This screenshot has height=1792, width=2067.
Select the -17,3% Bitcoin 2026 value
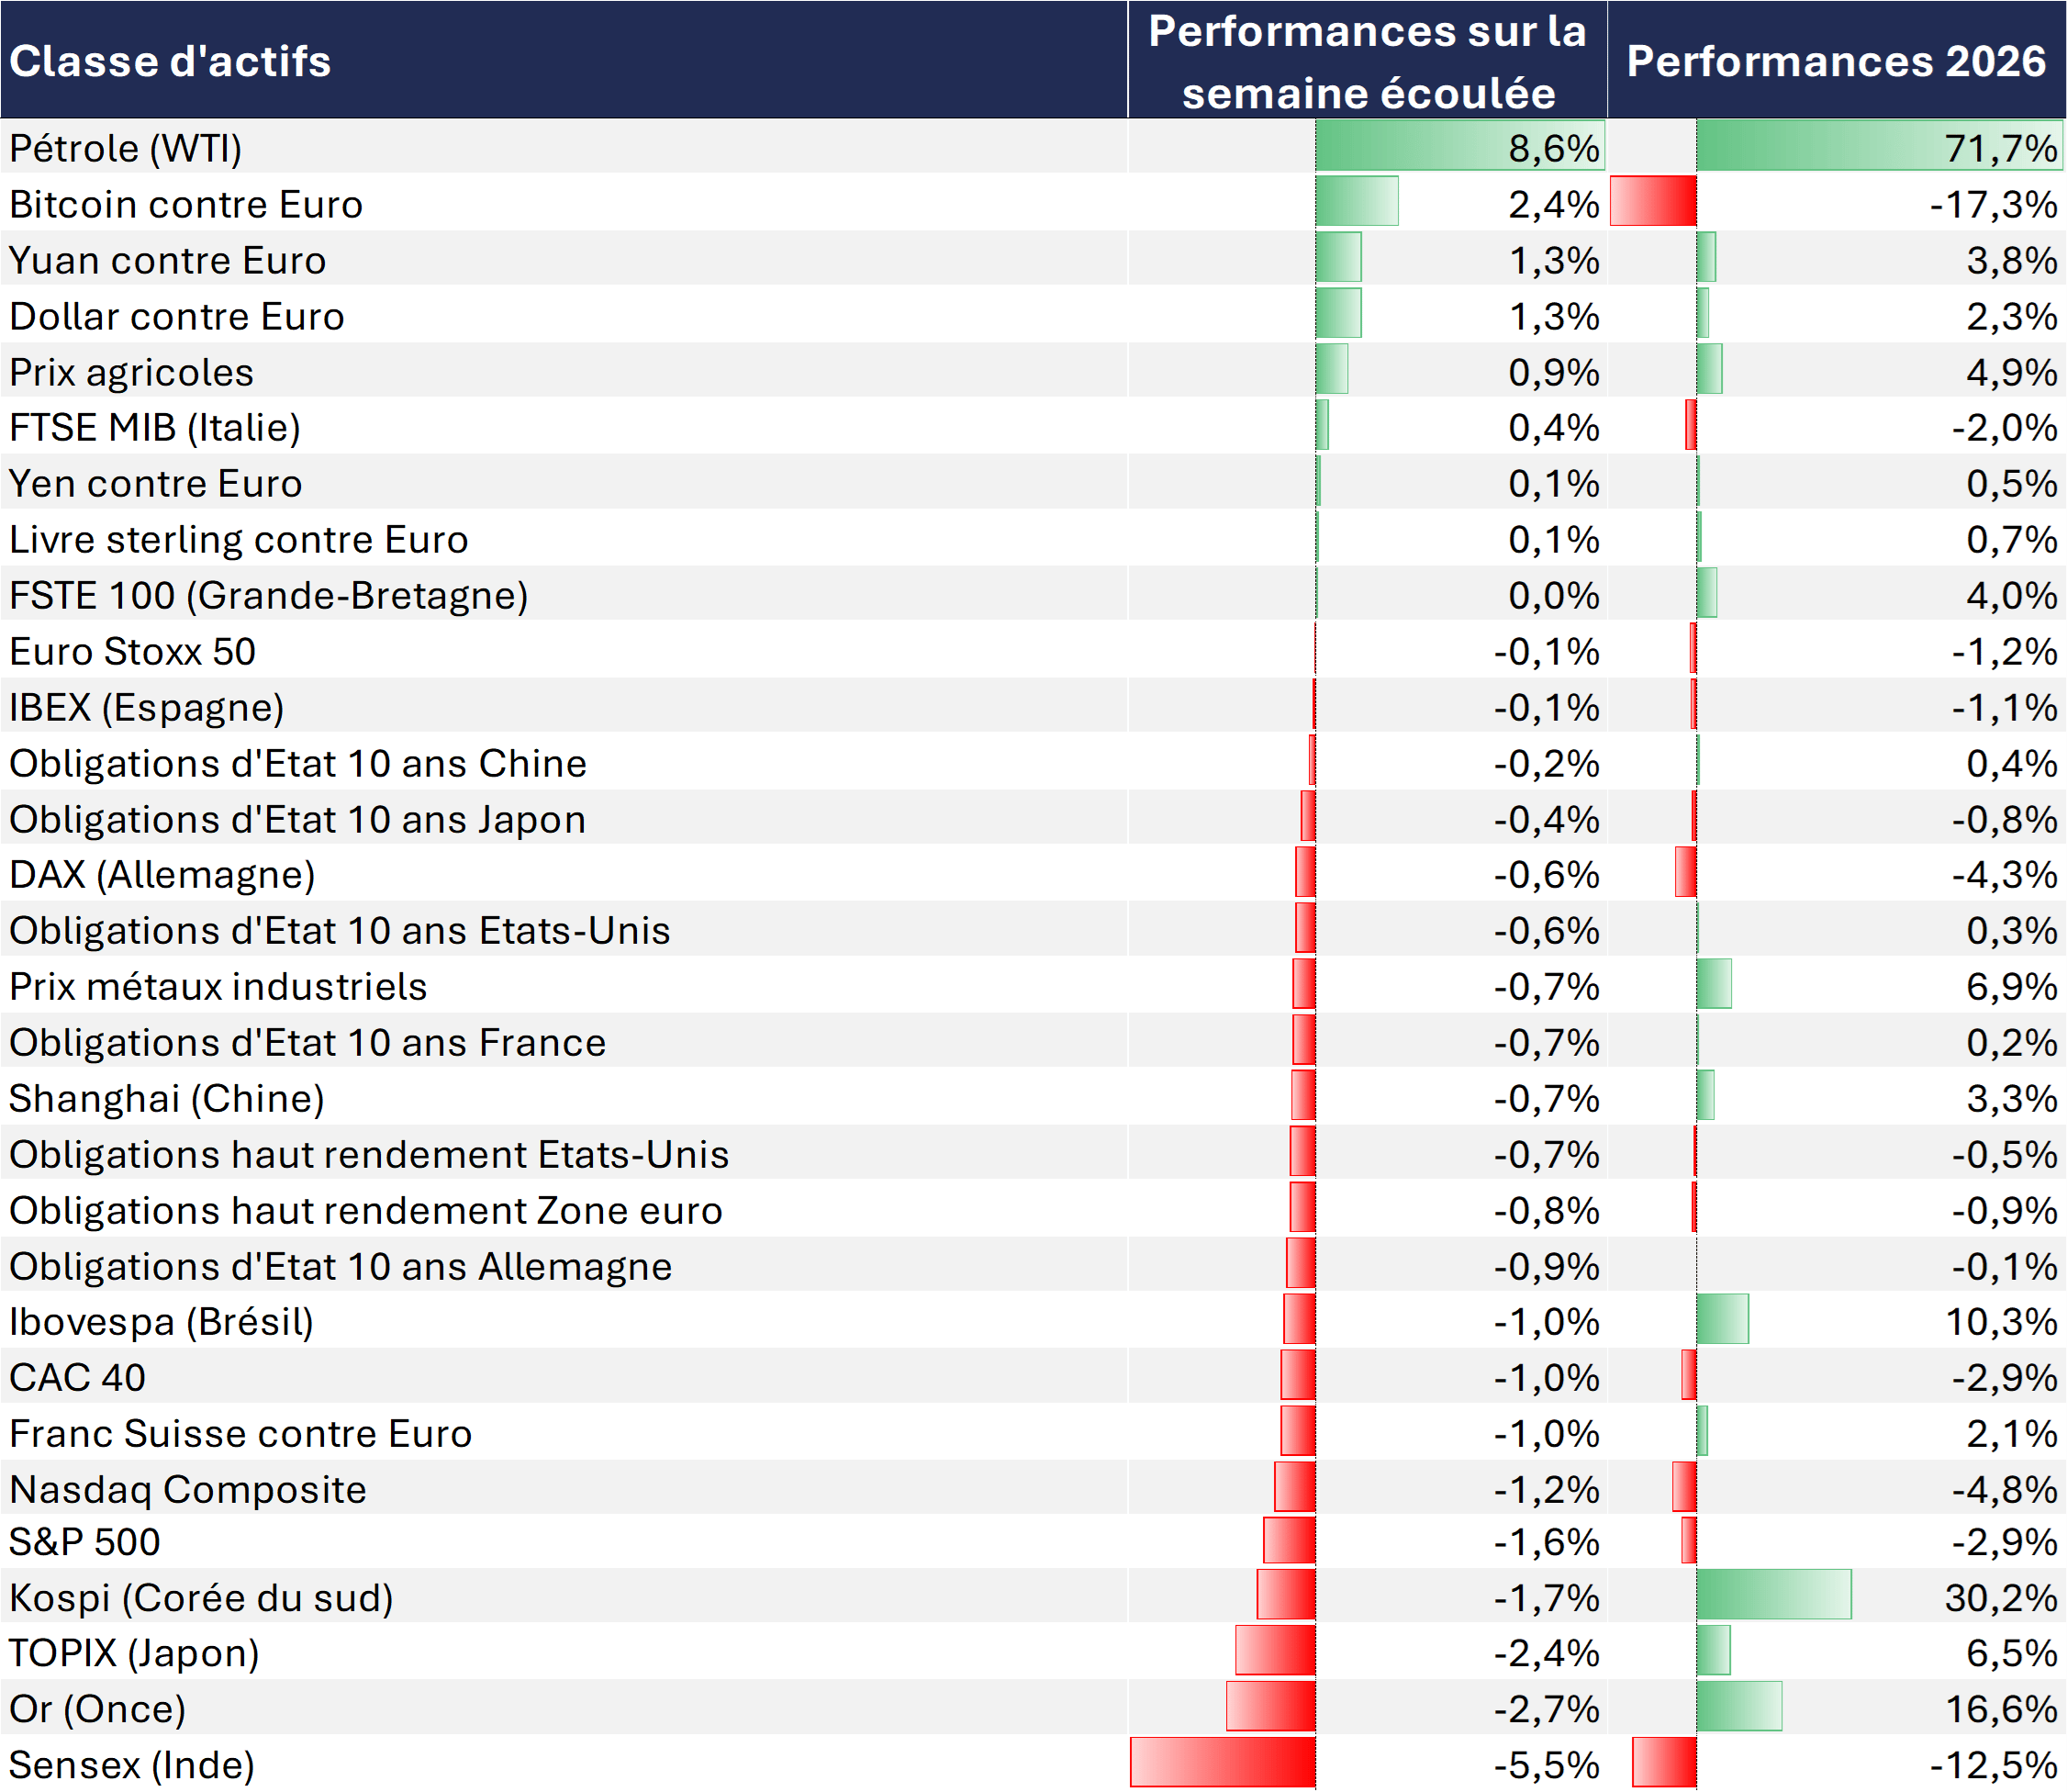coord(1992,204)
